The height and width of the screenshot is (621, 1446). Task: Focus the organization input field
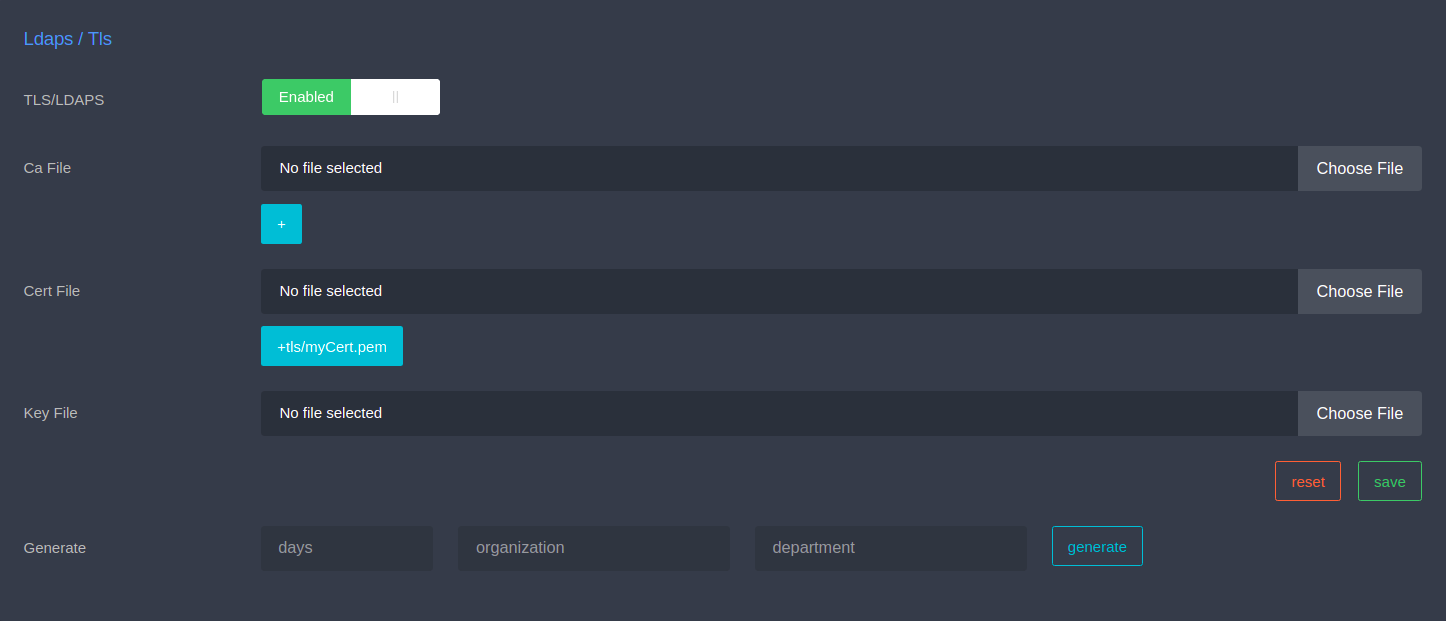point(593,548)
